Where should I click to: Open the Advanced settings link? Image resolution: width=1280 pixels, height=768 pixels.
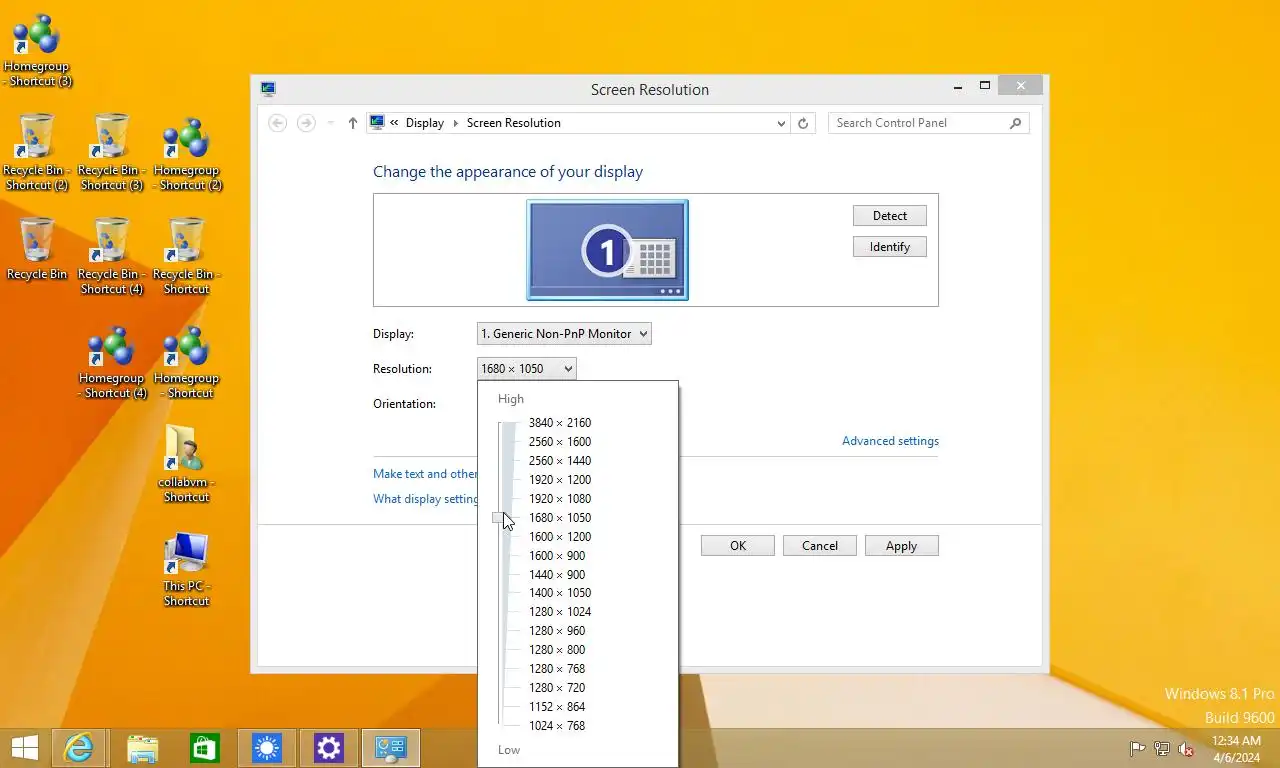pyautogui.click(x=890, y=441)
